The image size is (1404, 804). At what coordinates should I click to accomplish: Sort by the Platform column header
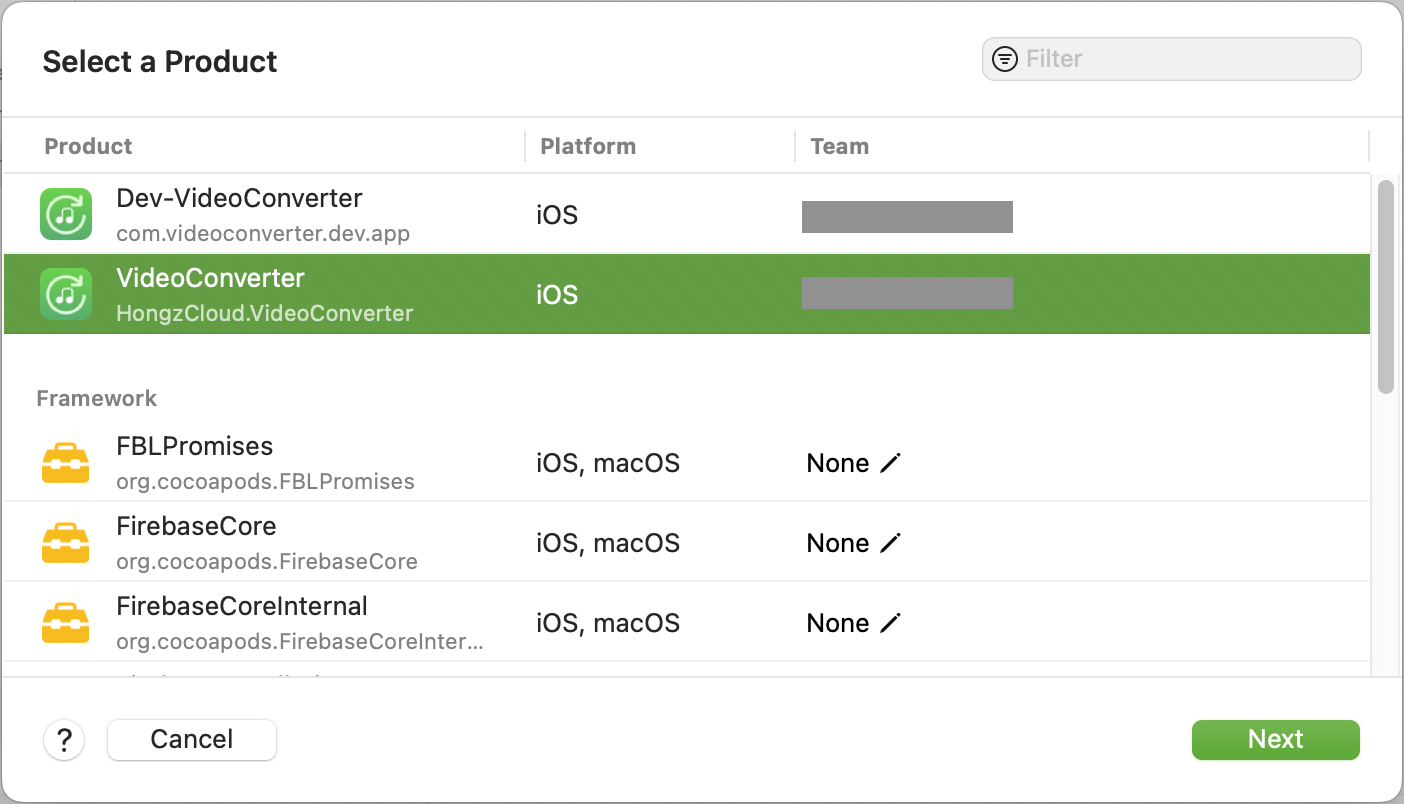(x=588, y=146)
